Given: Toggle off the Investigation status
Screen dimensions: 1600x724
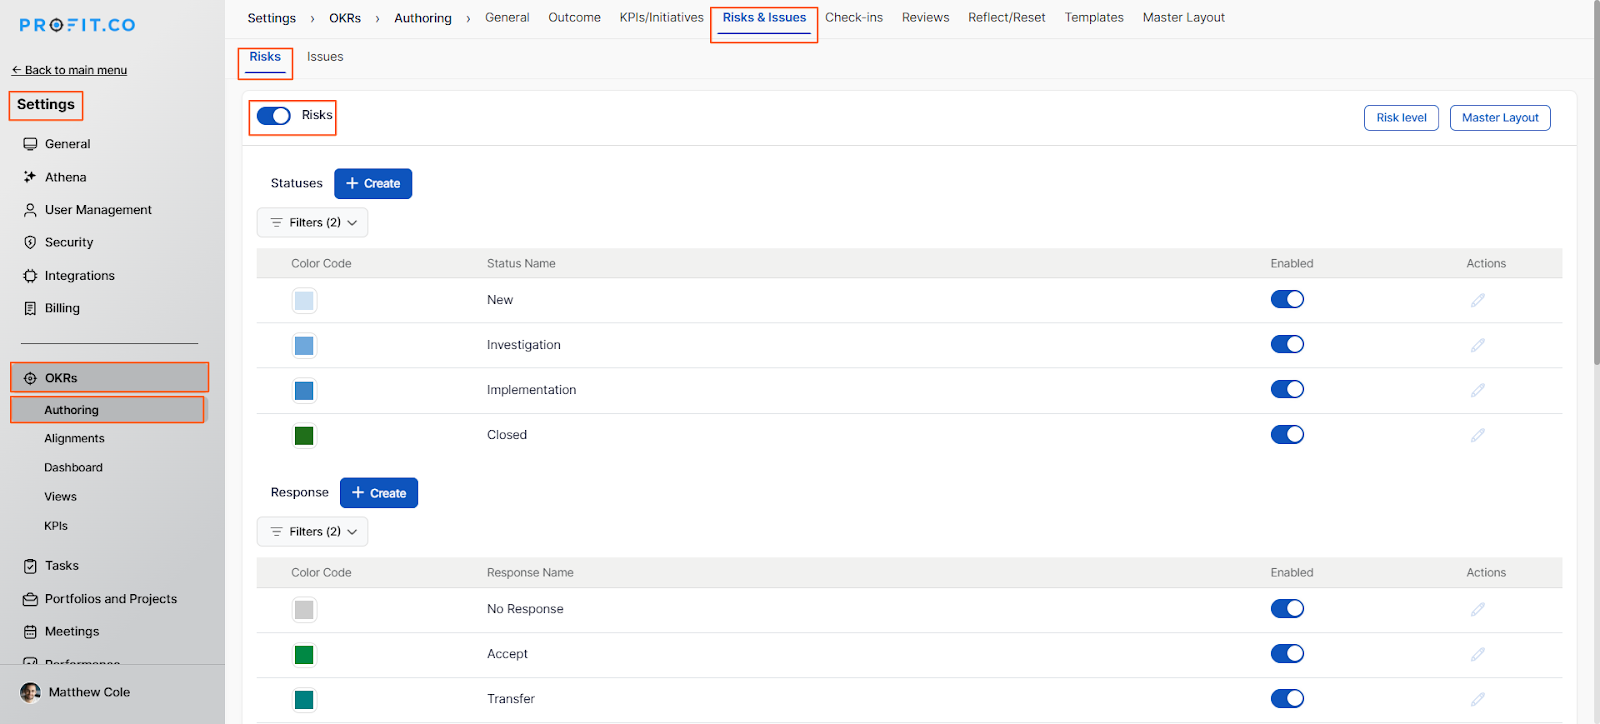Looking at the screenshot, I should [x=1286, y=345].
